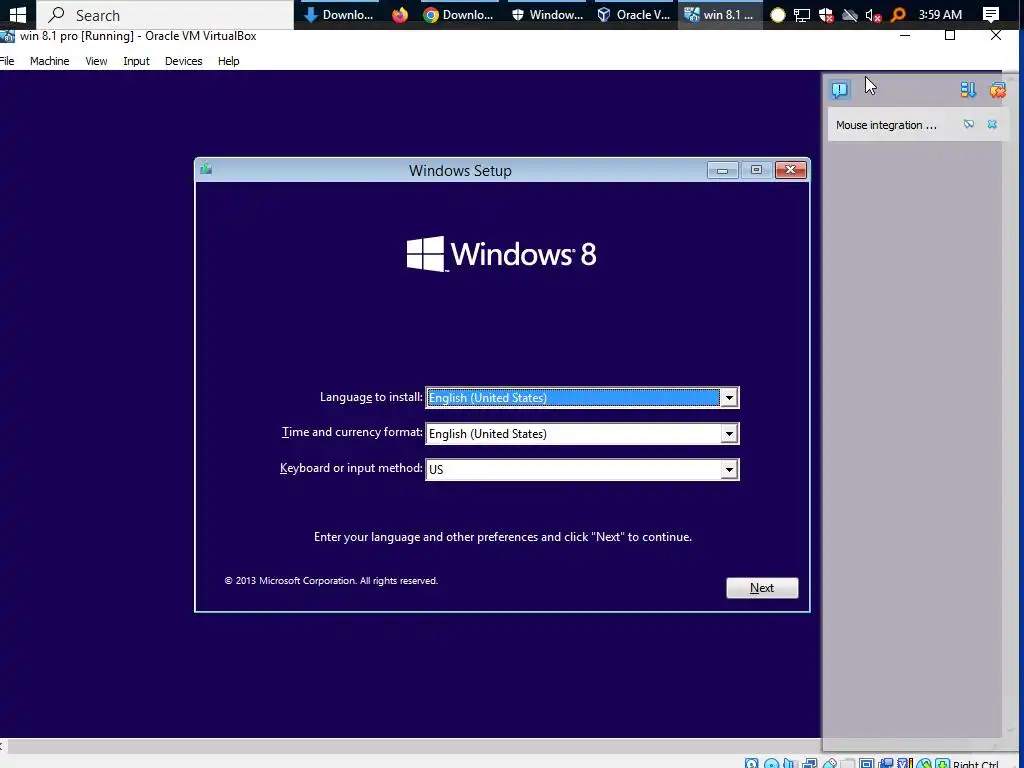The height and width of the screenshot is (768, 1024).
Task: Maximize the VirtualBox VM window
Action: click(950, 35)
